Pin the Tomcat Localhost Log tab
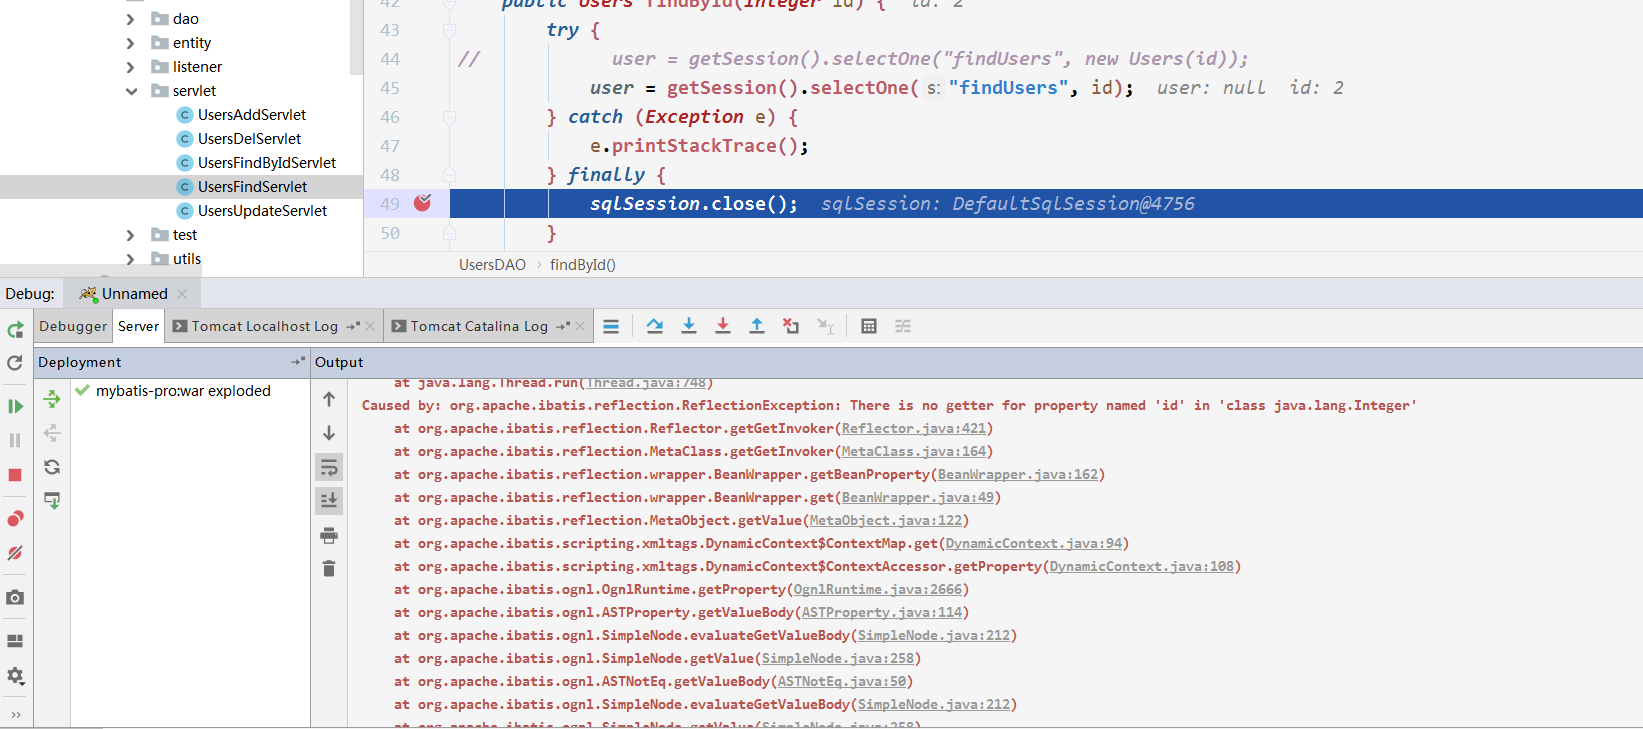Screen dimensions: 1643x729 point(353,326)
